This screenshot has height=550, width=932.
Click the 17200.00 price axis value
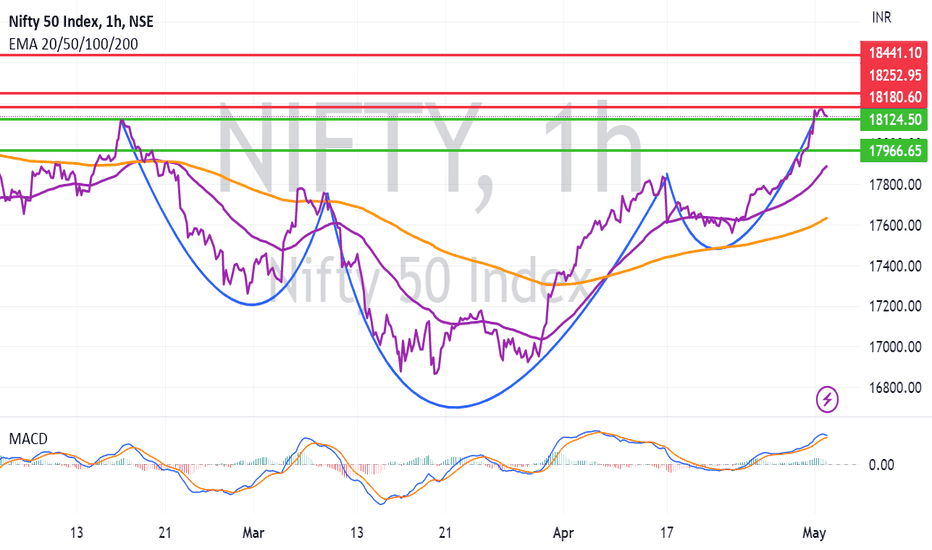895,306
